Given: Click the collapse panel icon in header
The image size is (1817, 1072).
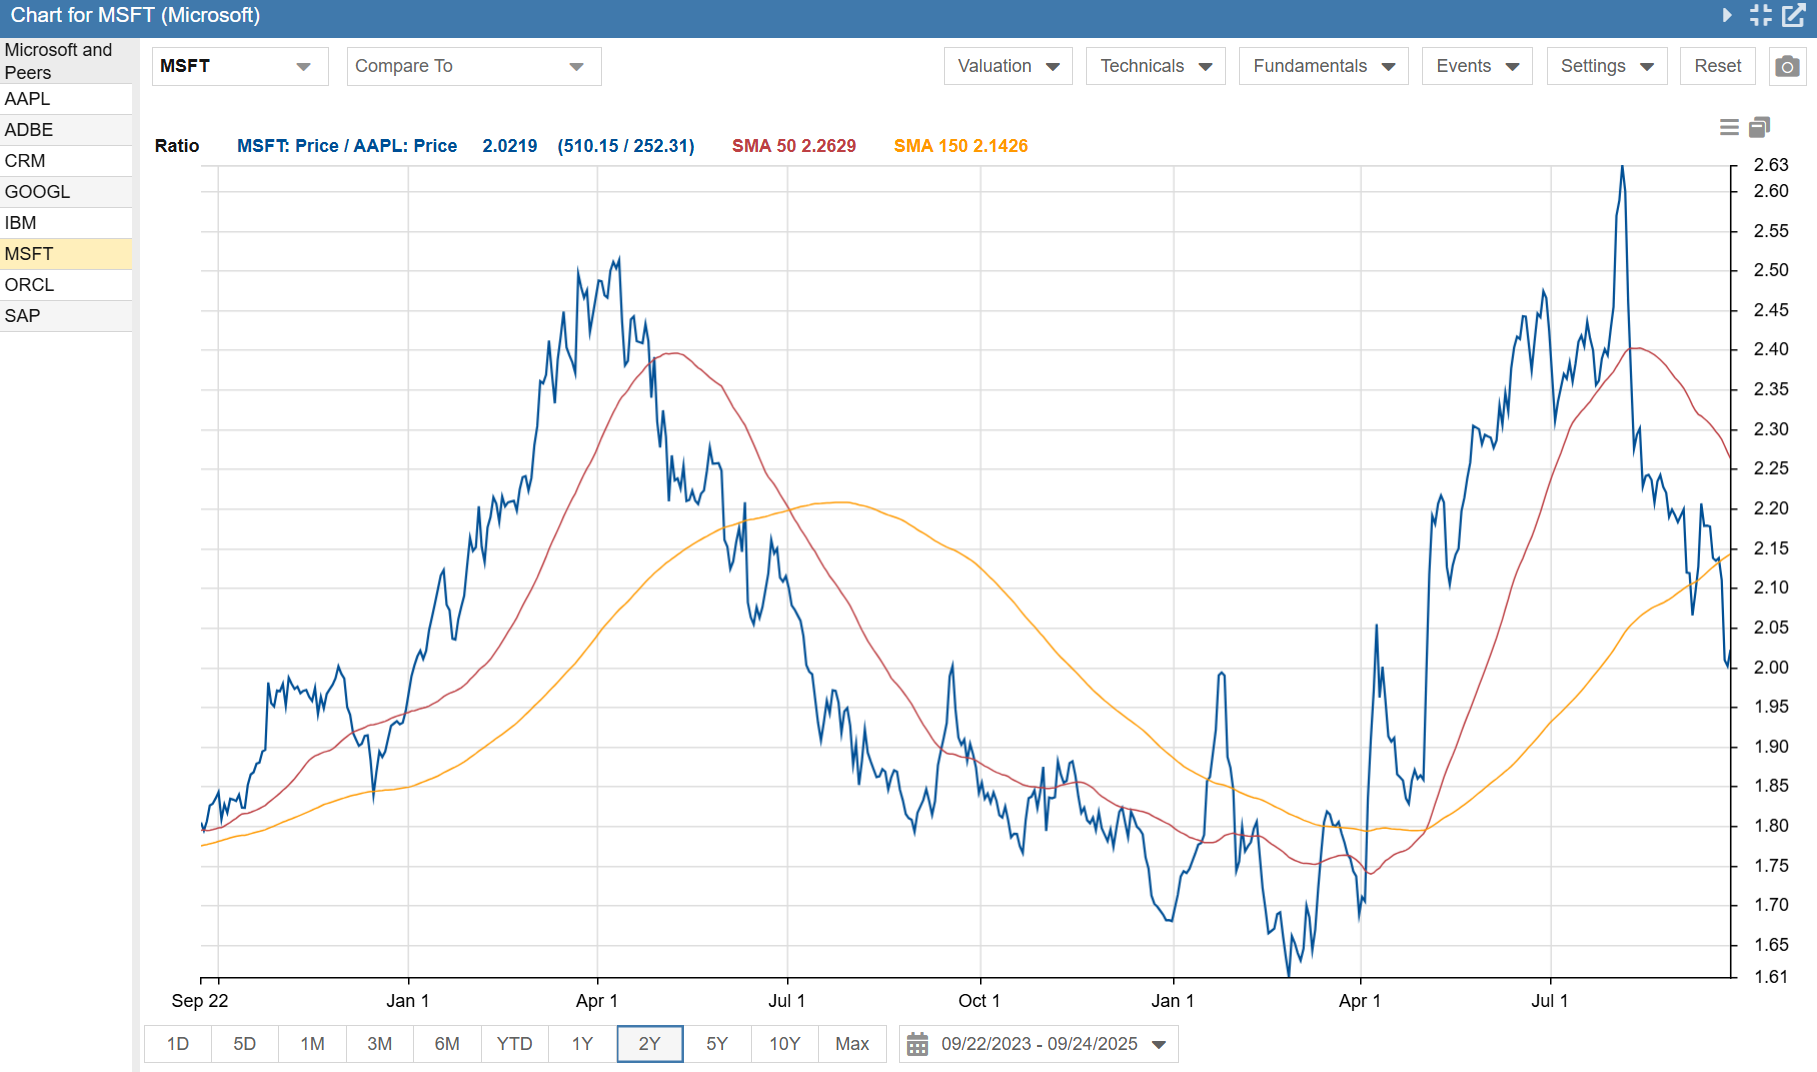Looking at the screenshot, I should click(x=1761, y=15).
